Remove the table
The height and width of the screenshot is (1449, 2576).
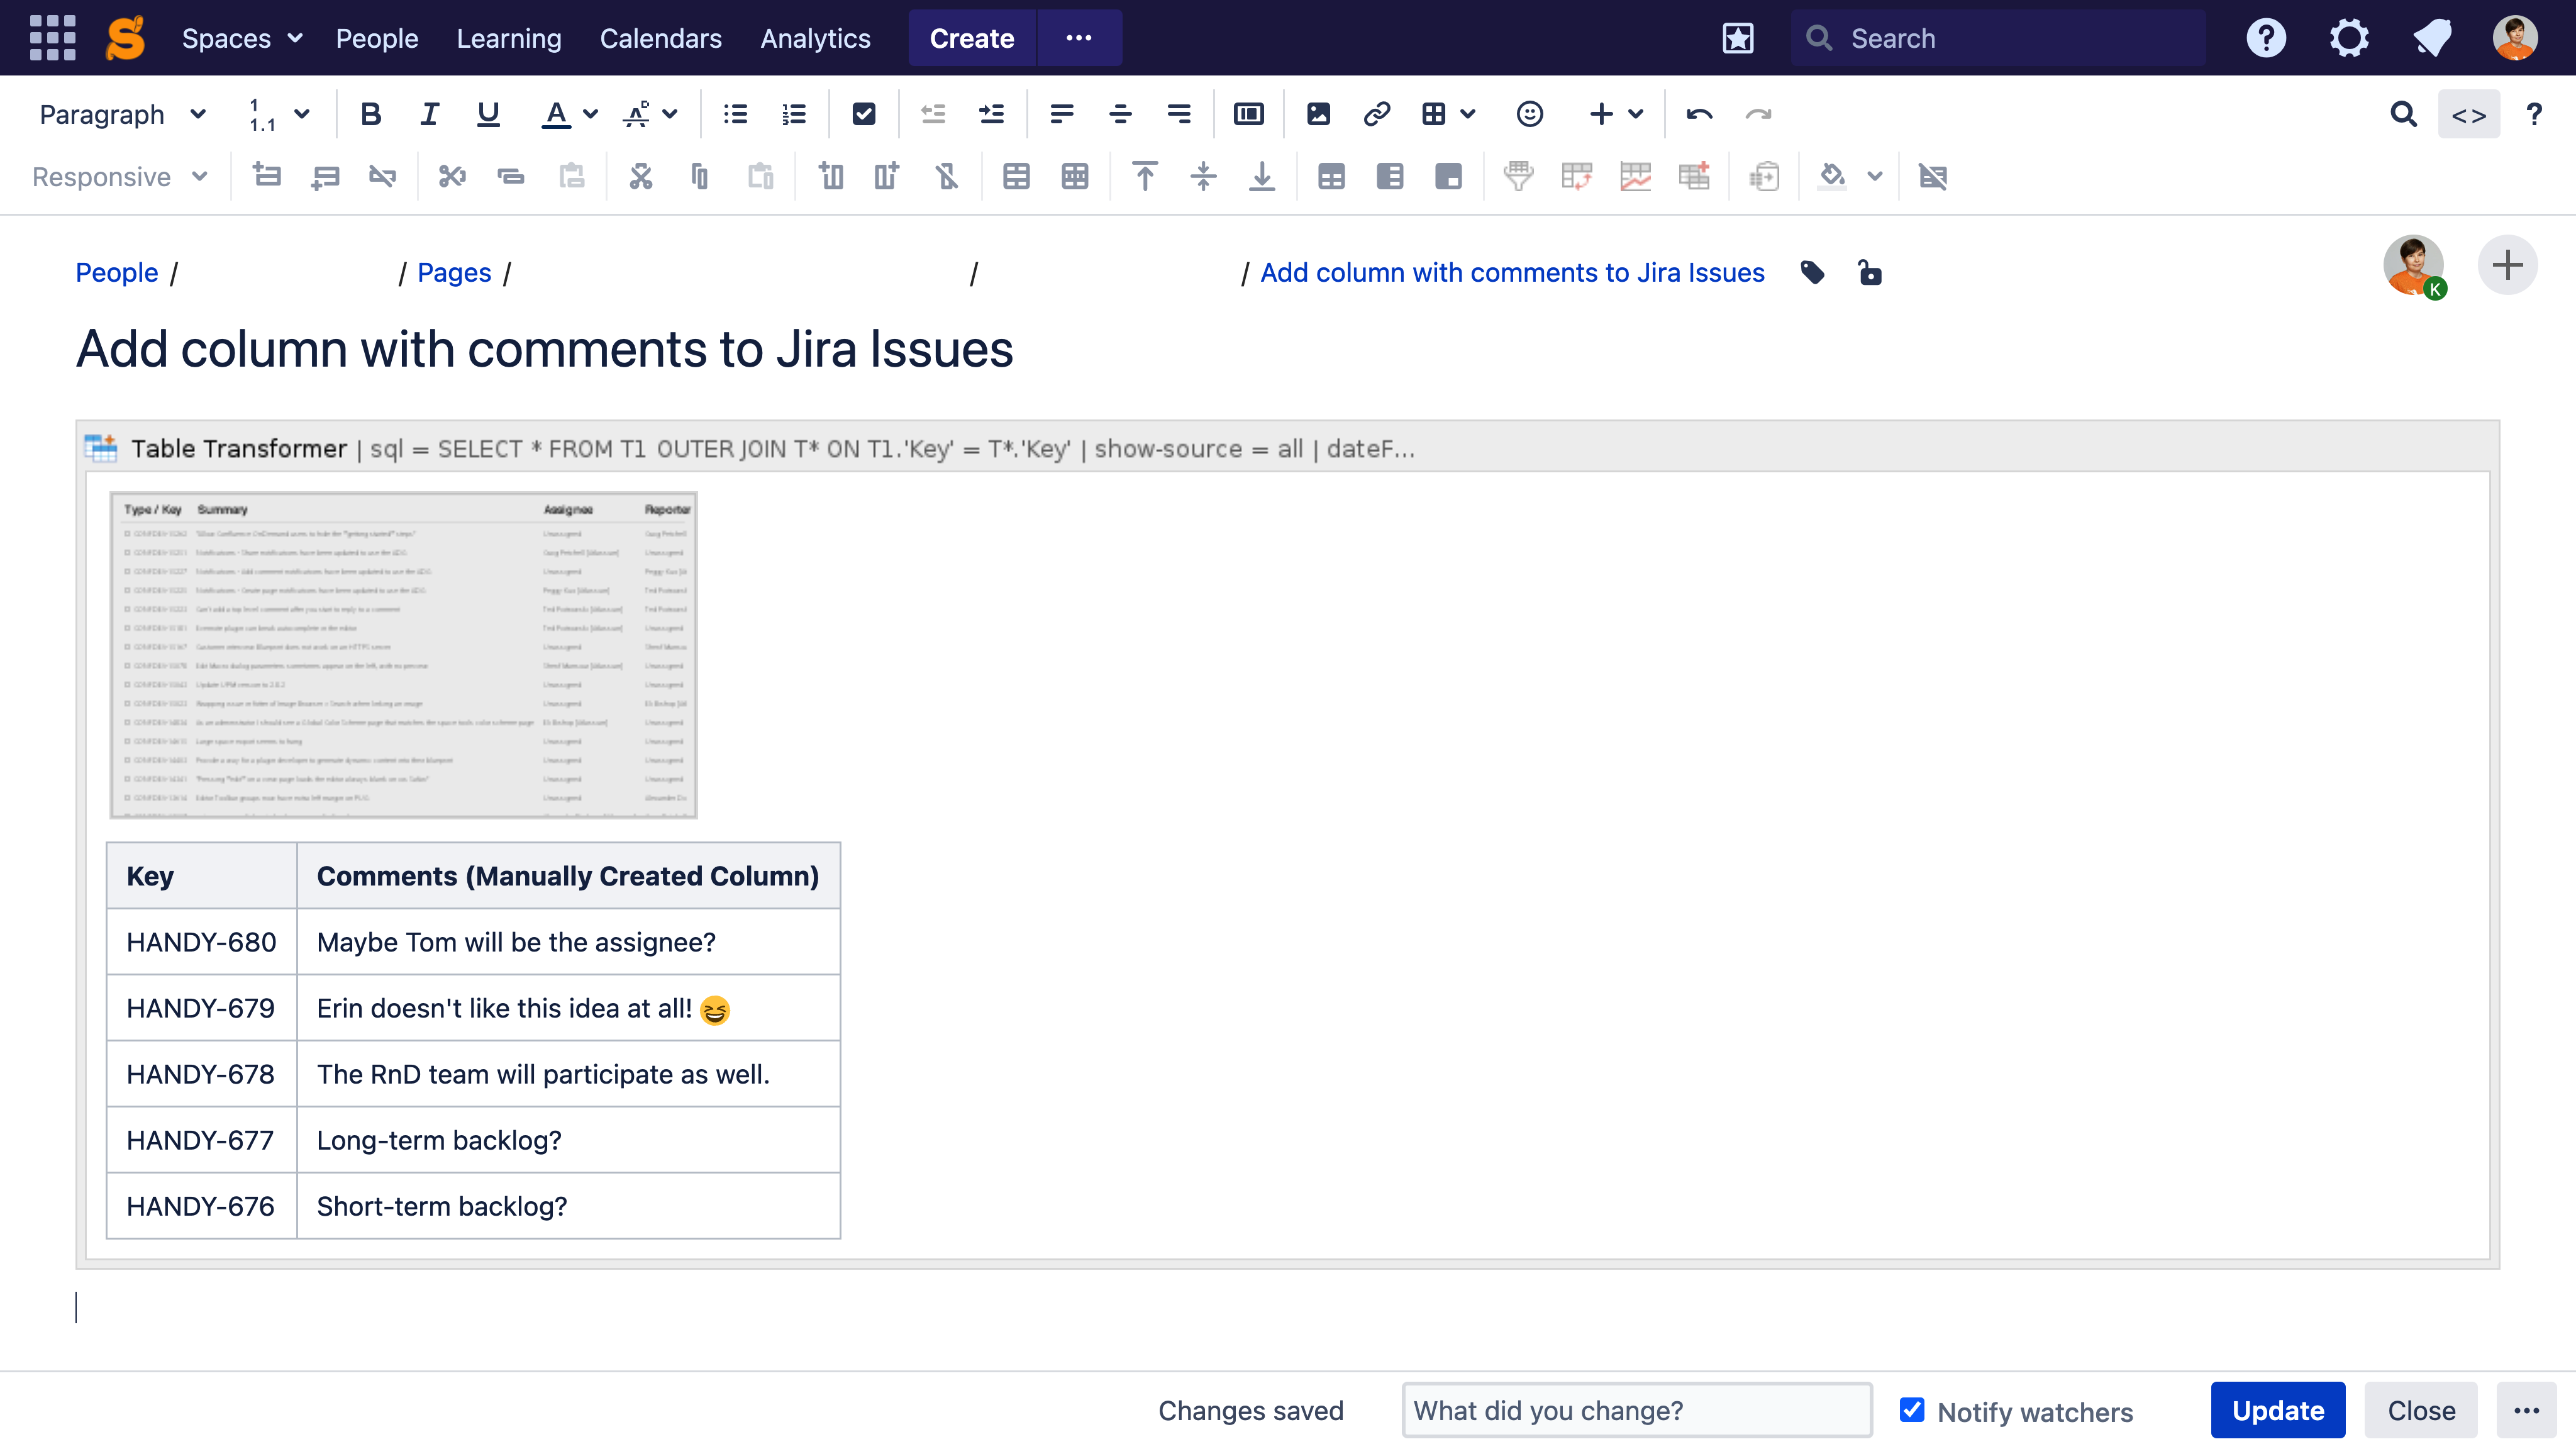pyautogui.click(x=1933, y=177)
